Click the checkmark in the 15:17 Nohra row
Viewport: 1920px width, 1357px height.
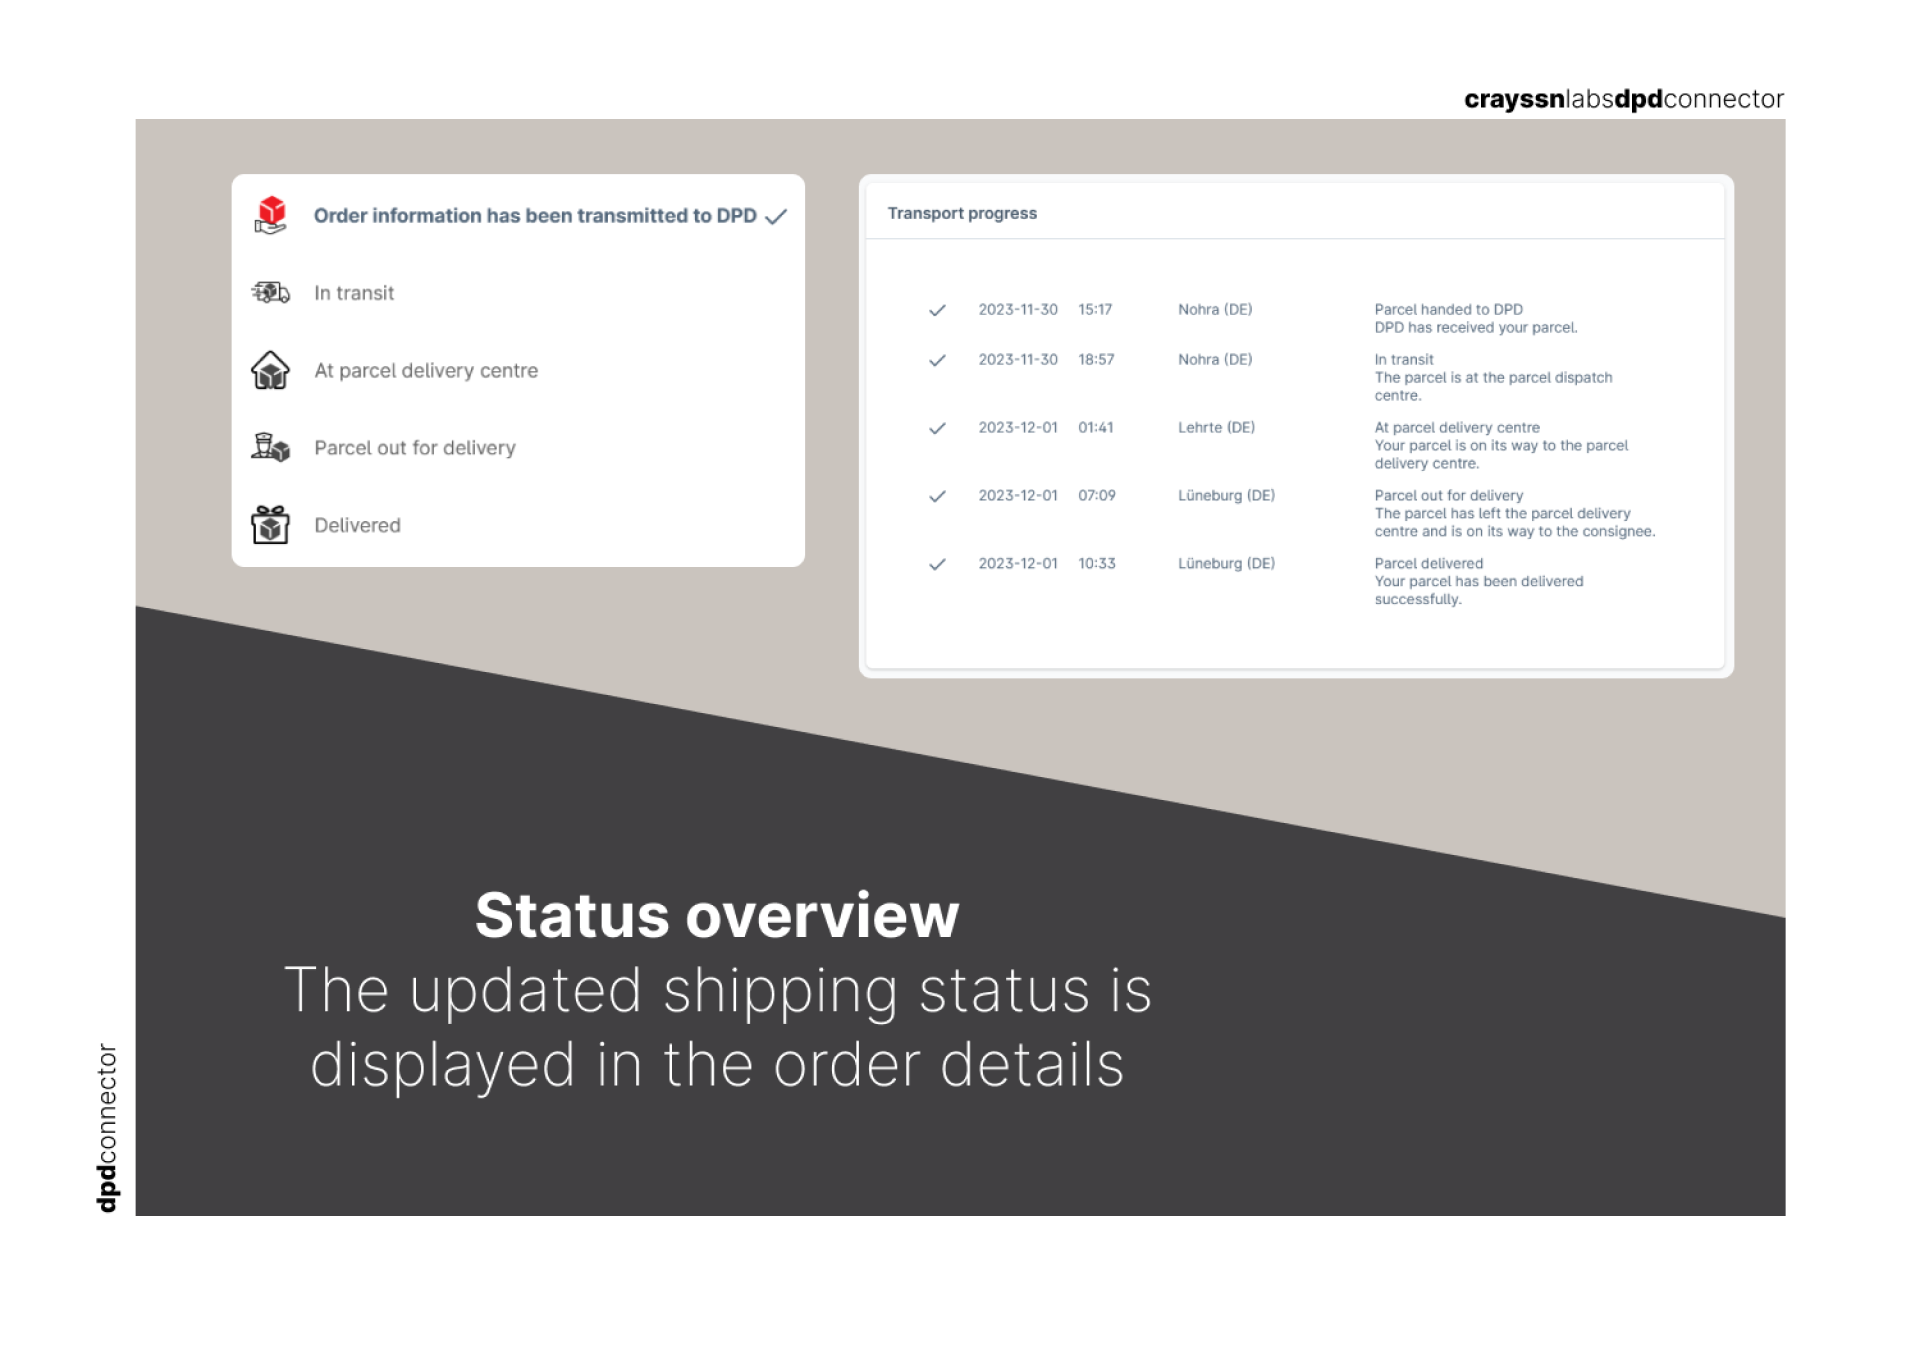click(937, 310)
